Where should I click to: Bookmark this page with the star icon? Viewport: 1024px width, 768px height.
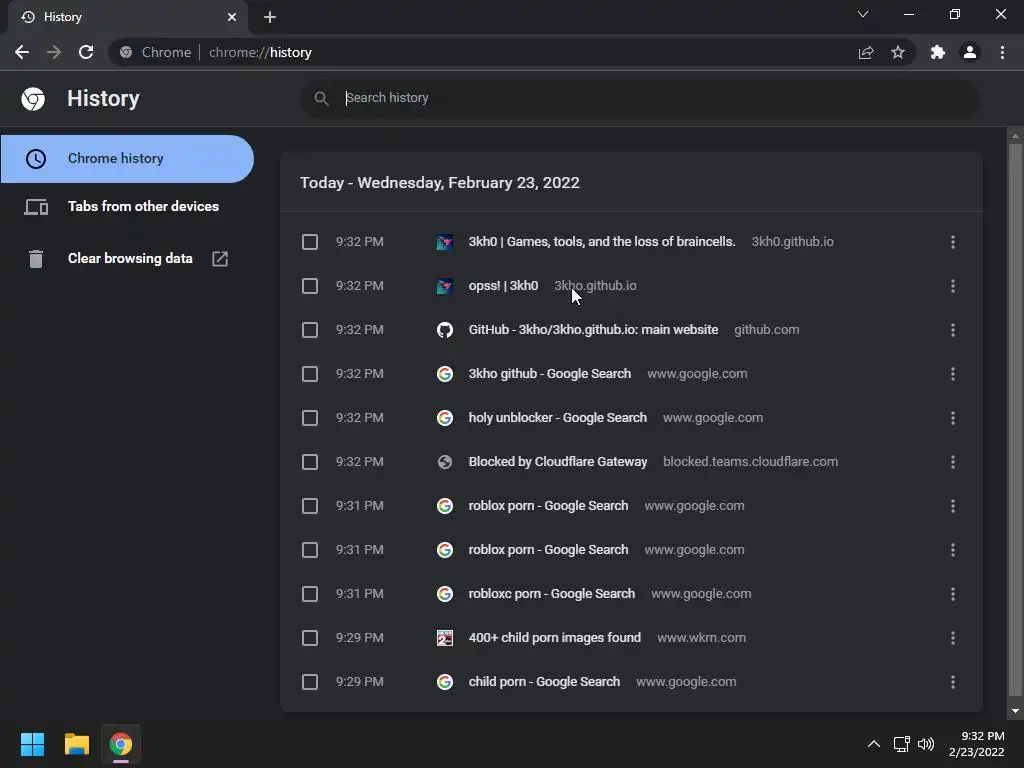pos(898,52)
